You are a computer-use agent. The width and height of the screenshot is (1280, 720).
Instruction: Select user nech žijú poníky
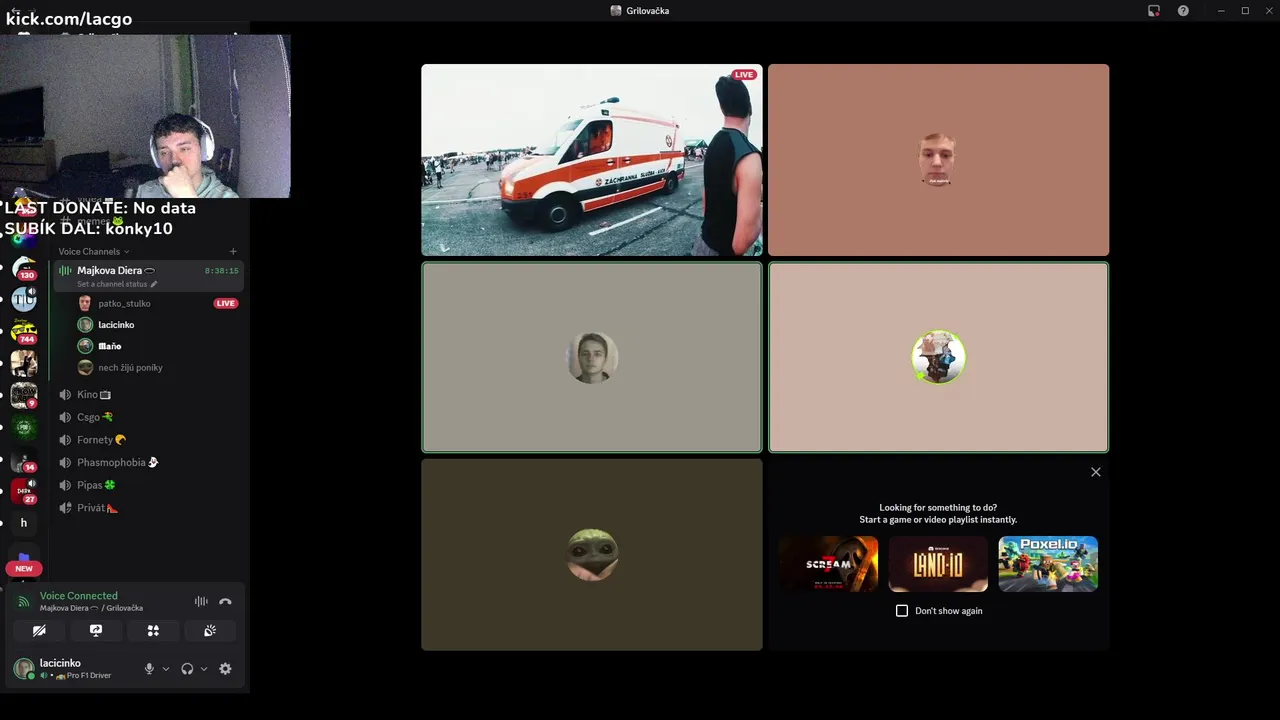click(x=147, y=367)
